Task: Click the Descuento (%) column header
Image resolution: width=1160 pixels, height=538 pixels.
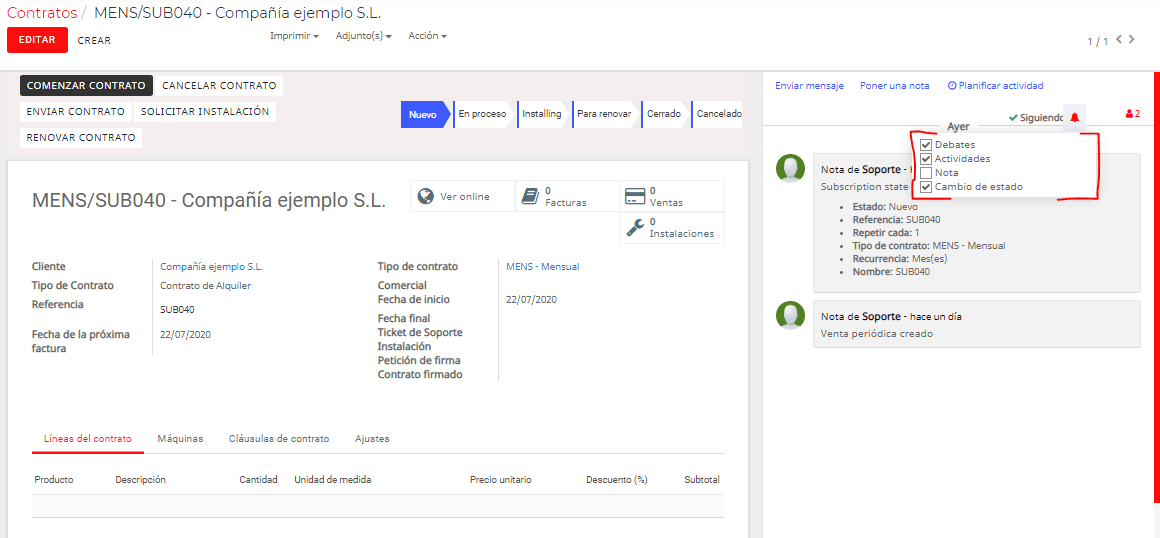Action: (617, 480)
